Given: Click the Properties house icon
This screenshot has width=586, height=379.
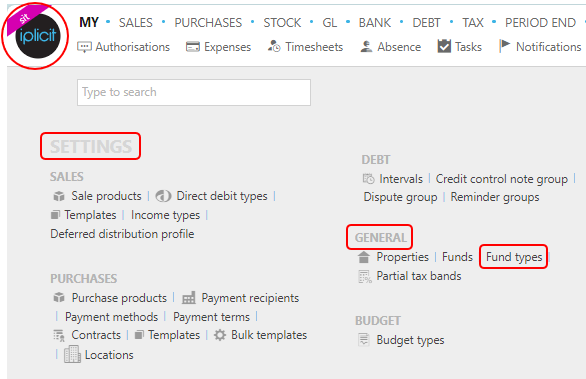Looking at the screenshot, I should pos(364,257).
